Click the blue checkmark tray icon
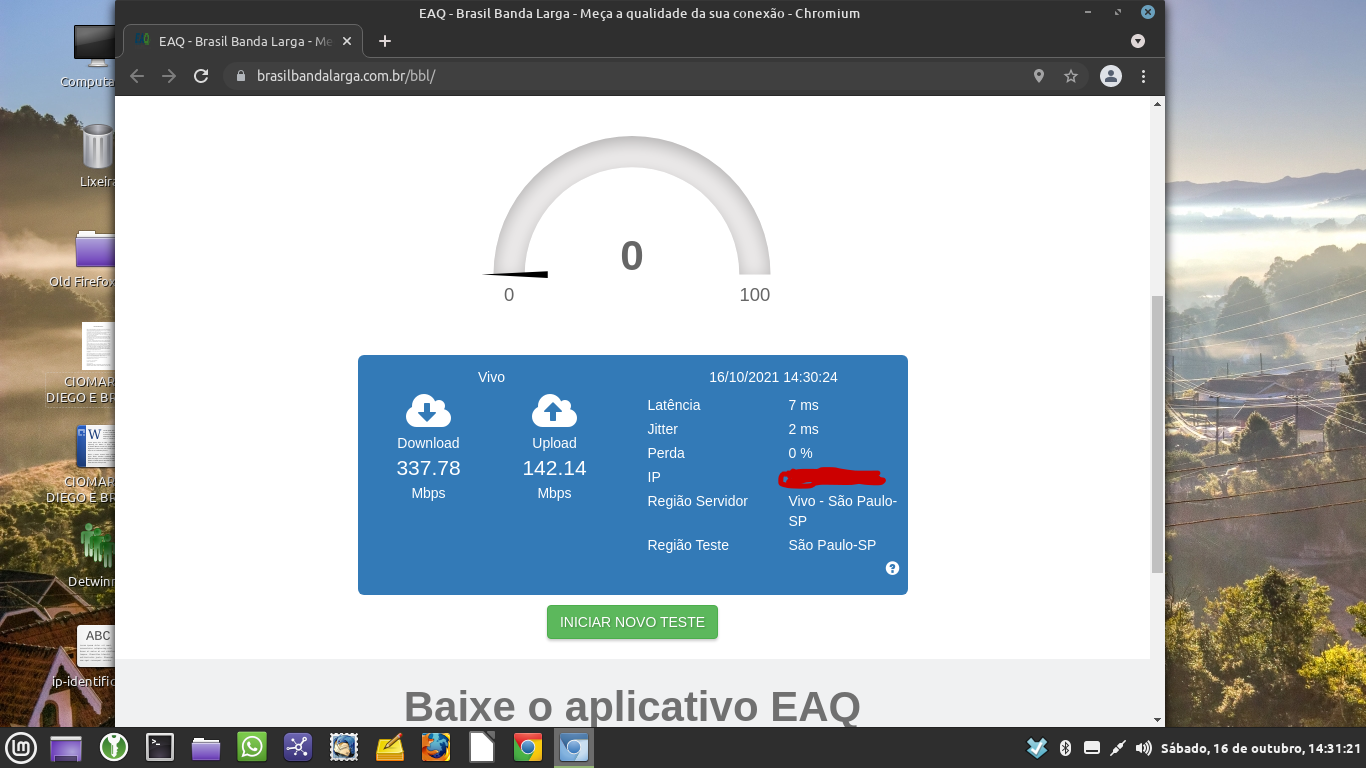Viewport: 1366px width, 768px height. 1037,748
